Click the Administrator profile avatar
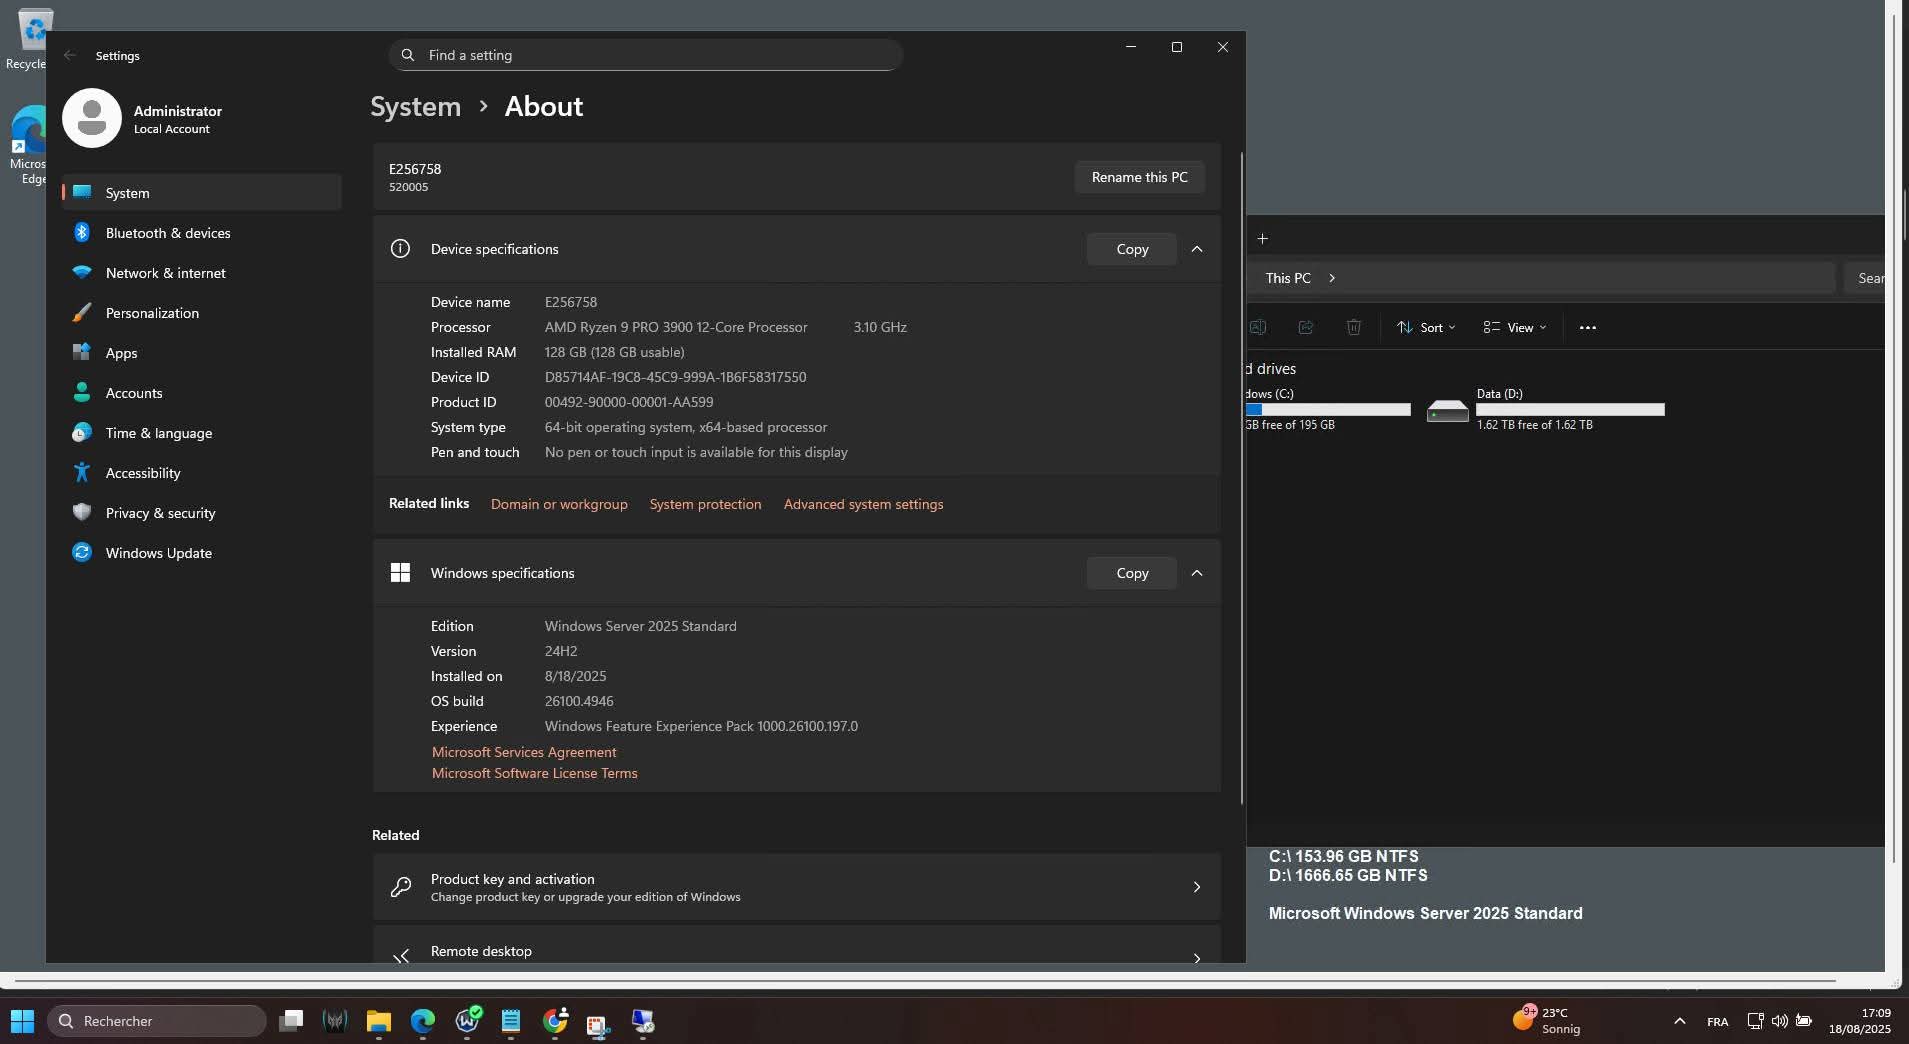The width and height of the screenshot is (1909, 1044). (92, 118)
